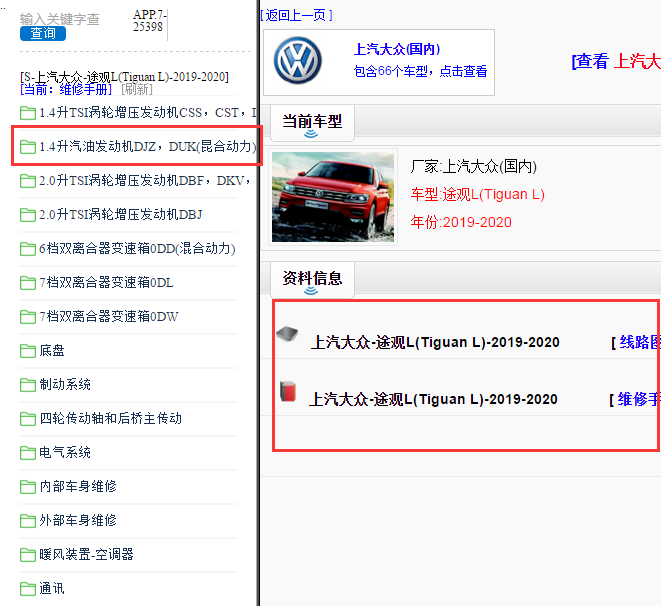The width and height of the screenshot is (661, 606).
Task: Open folder icon for 2.0升TSI涡轮增压发动机DBJ
Action: coord(28,215)
